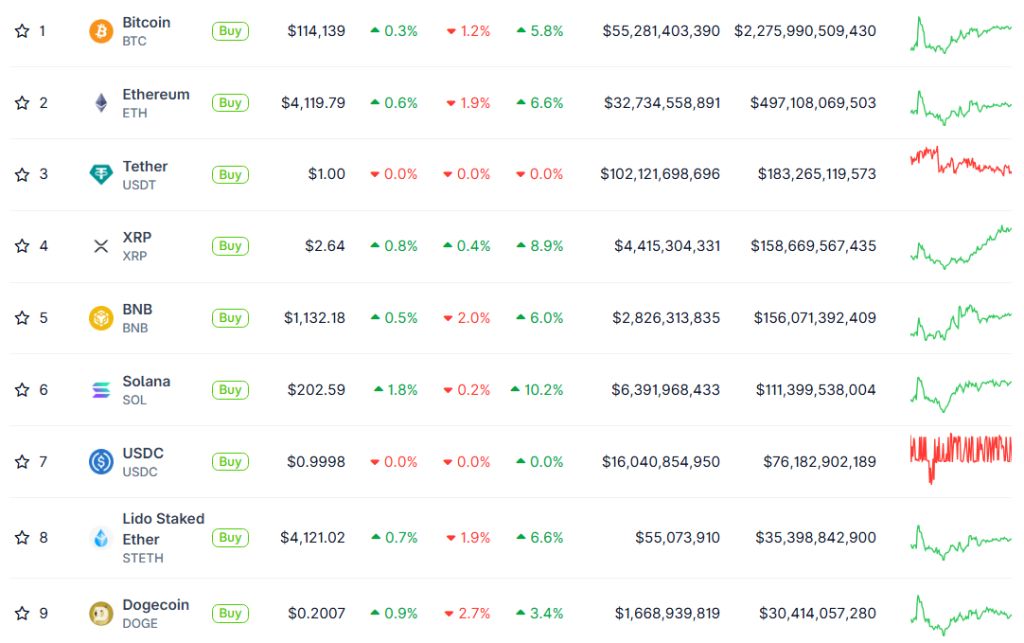The image size is (1024, 643).
Task: Open the Lido Staked Ether name link
Action: pyautogui.click(x=163, y=529)
